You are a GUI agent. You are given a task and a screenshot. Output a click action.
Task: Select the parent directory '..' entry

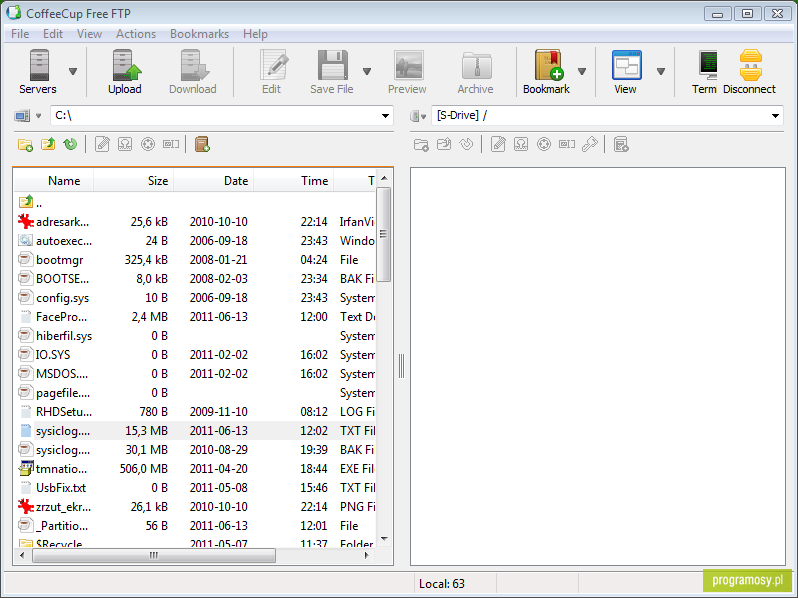click(195, 203)
